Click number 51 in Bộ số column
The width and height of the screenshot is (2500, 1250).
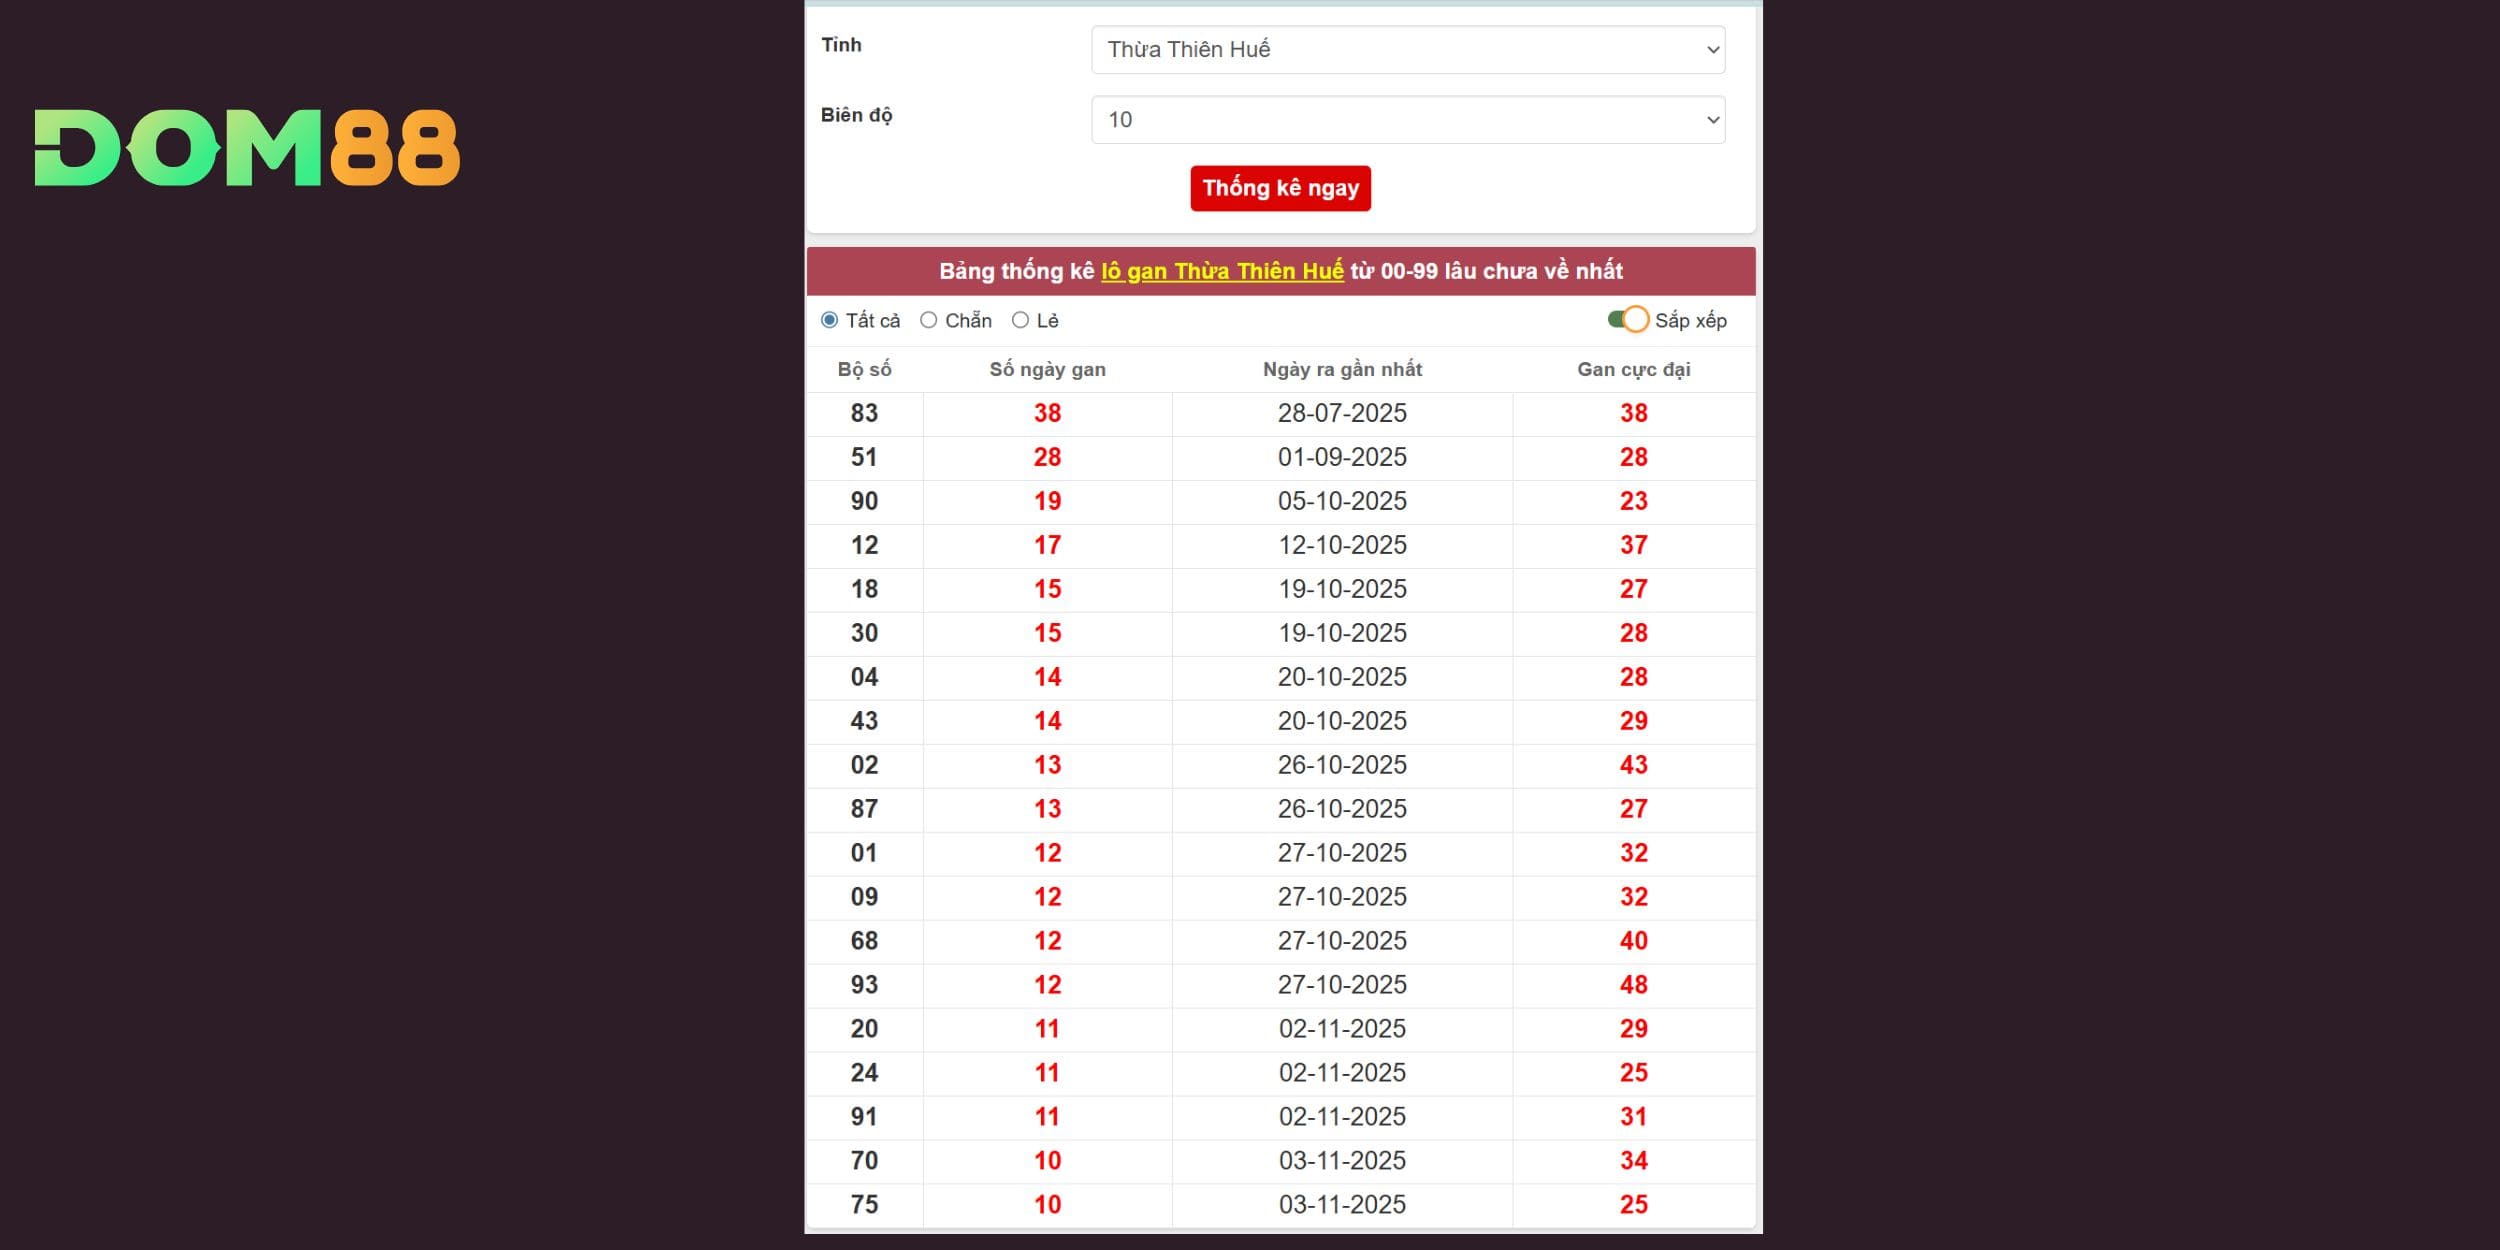tap(864, 457)
